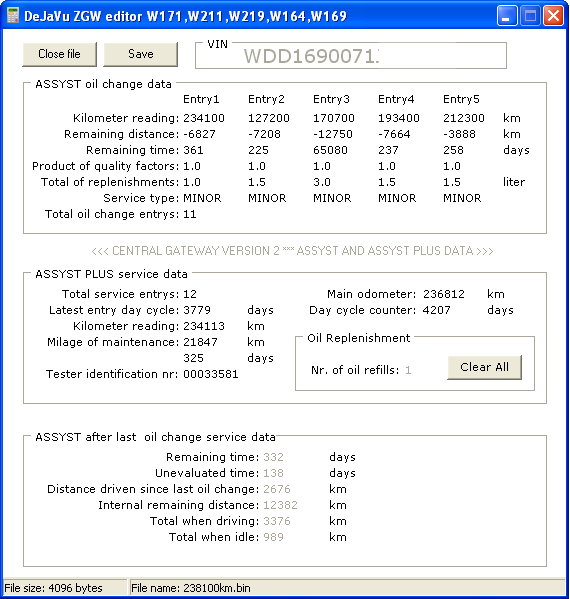Screen dimensions: 570x599
Task: Click File size 4096 bytes in status bar
Action: 53,588
